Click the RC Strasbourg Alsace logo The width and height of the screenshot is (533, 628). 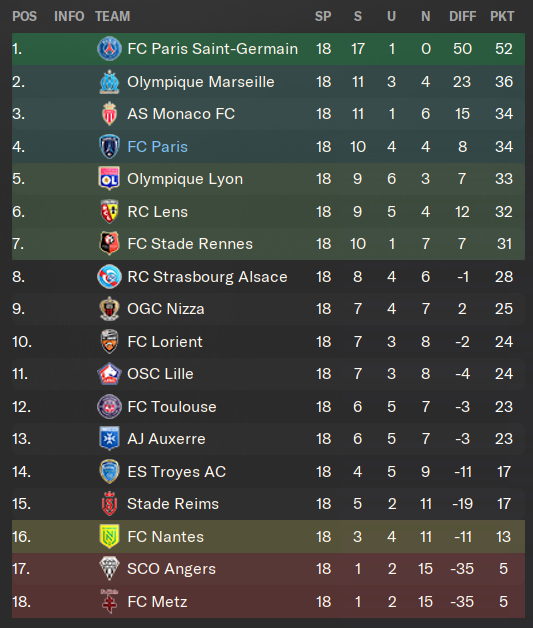pos(109,276)
